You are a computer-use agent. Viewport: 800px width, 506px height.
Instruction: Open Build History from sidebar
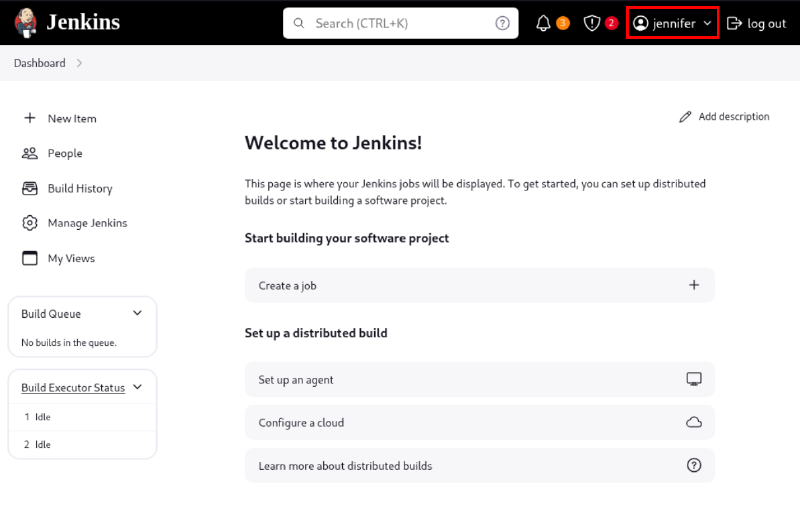click(80, 188)
